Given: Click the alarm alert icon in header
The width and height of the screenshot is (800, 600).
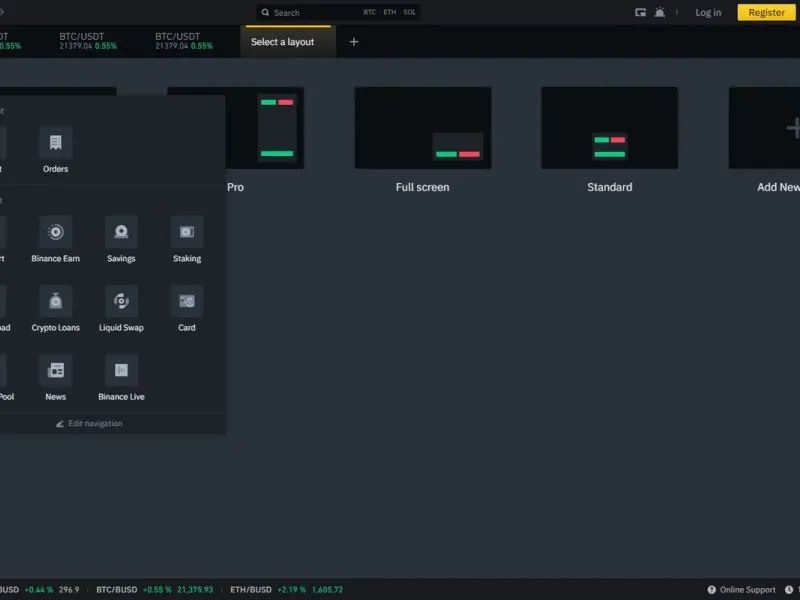Looking at the screenshot, I should (x=660, y=12).
